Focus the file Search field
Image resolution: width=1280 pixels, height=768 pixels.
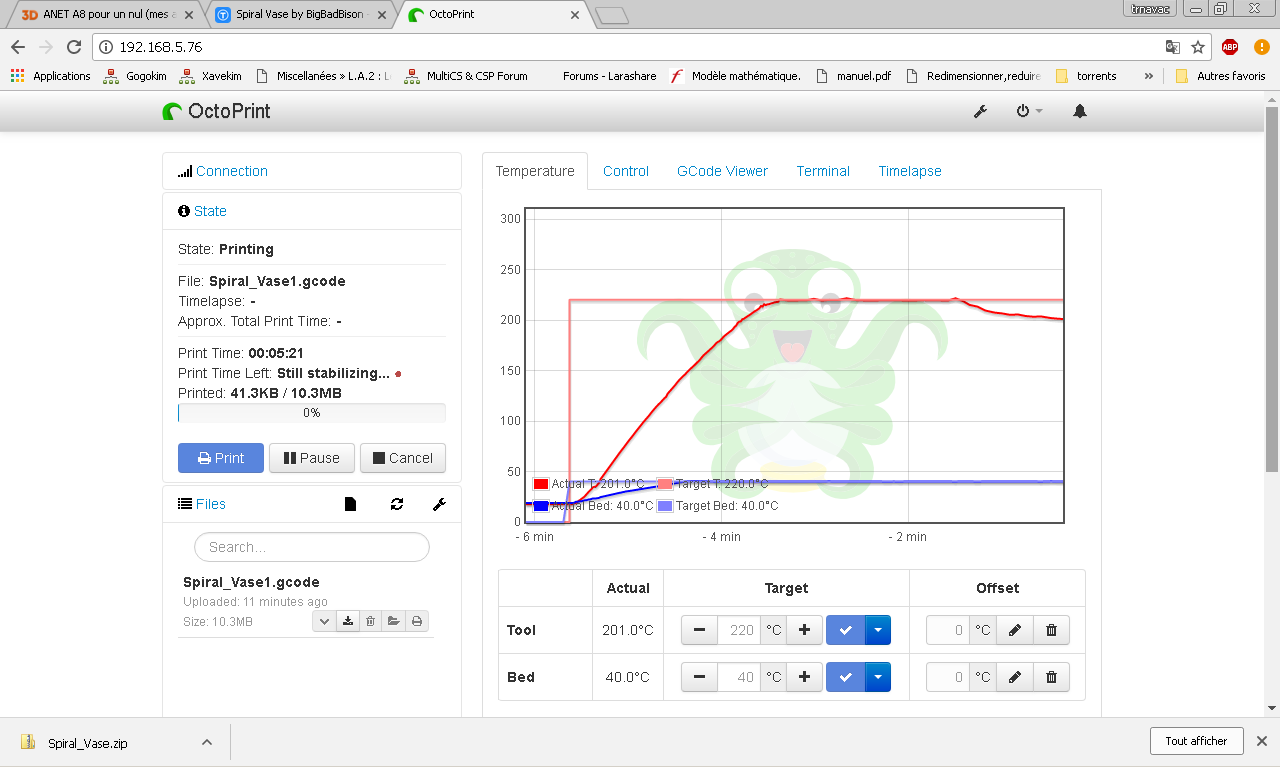pyautogui.click(x=312, y=547)
